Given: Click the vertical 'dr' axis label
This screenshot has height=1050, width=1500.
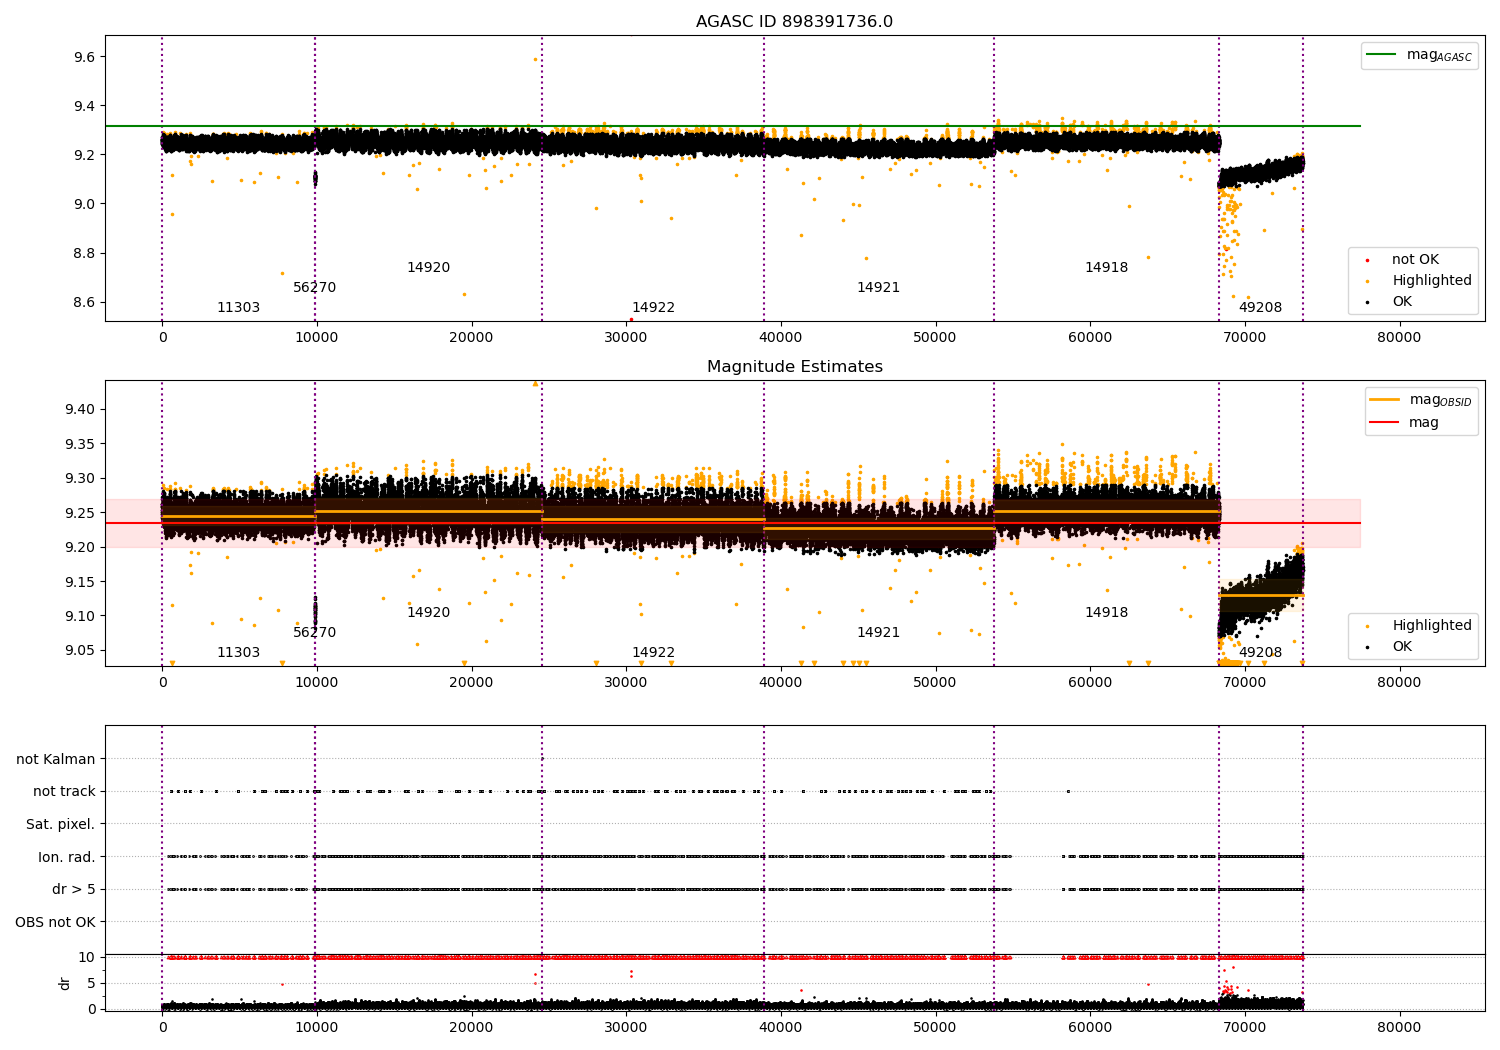Looking at the screenshot, I should coord(65,983).
